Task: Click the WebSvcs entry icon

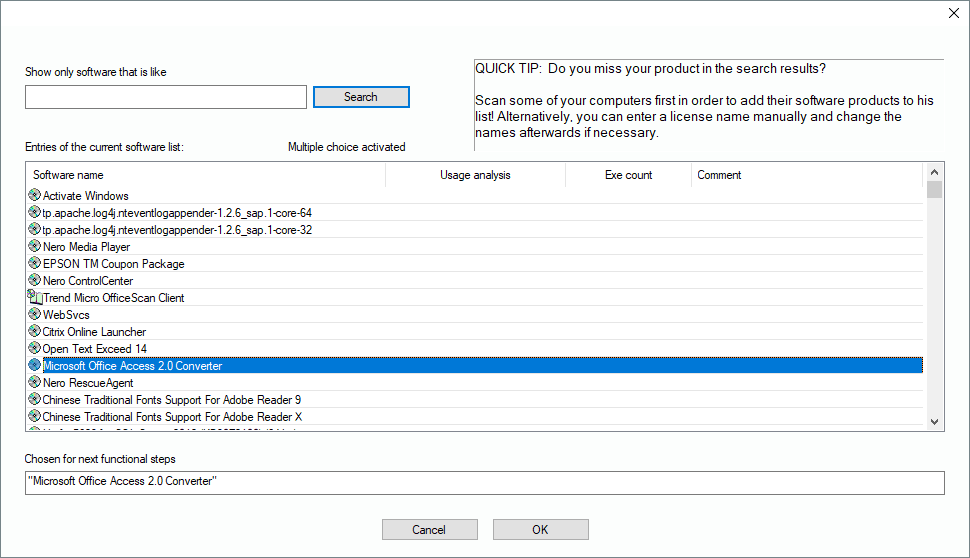Action: pos(35,315)
